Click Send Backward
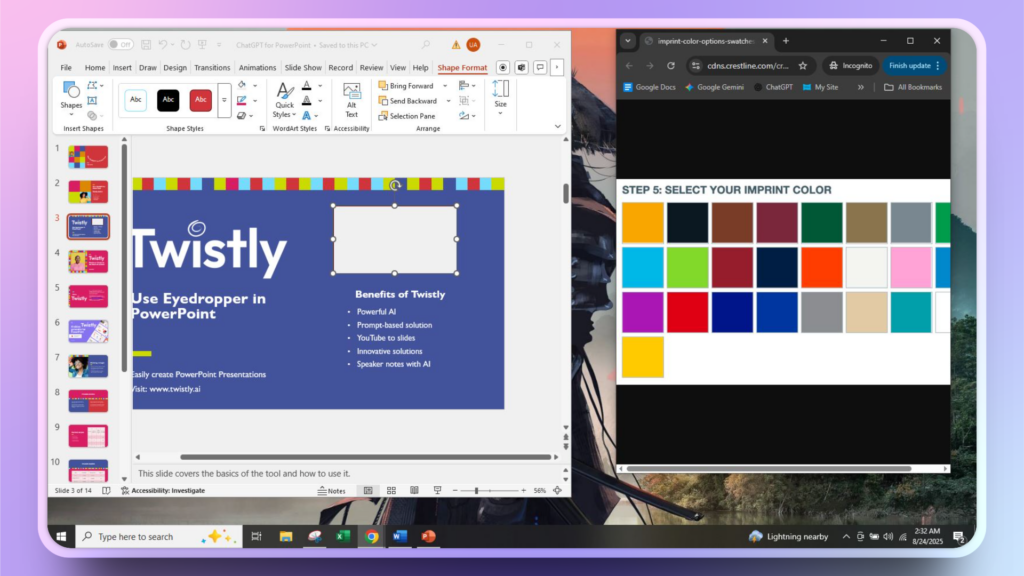The width and height of the screenshot is (1024, 576). click(x=408, y=101)
